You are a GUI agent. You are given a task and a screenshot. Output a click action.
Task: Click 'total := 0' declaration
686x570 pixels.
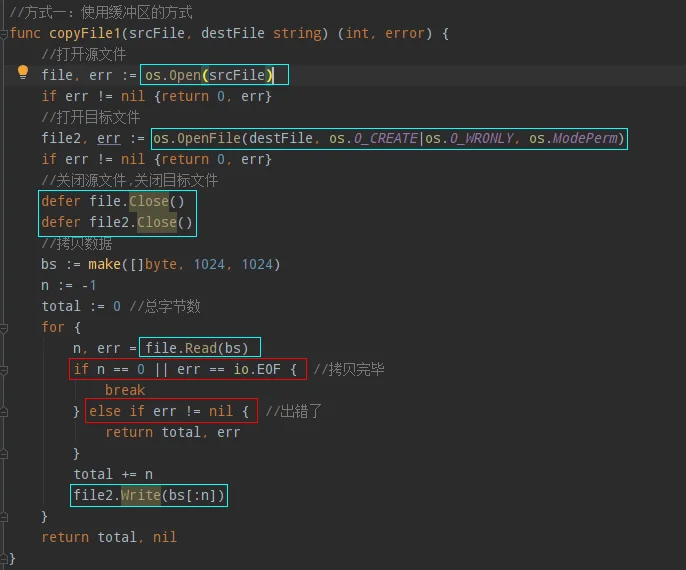point(81,306)
